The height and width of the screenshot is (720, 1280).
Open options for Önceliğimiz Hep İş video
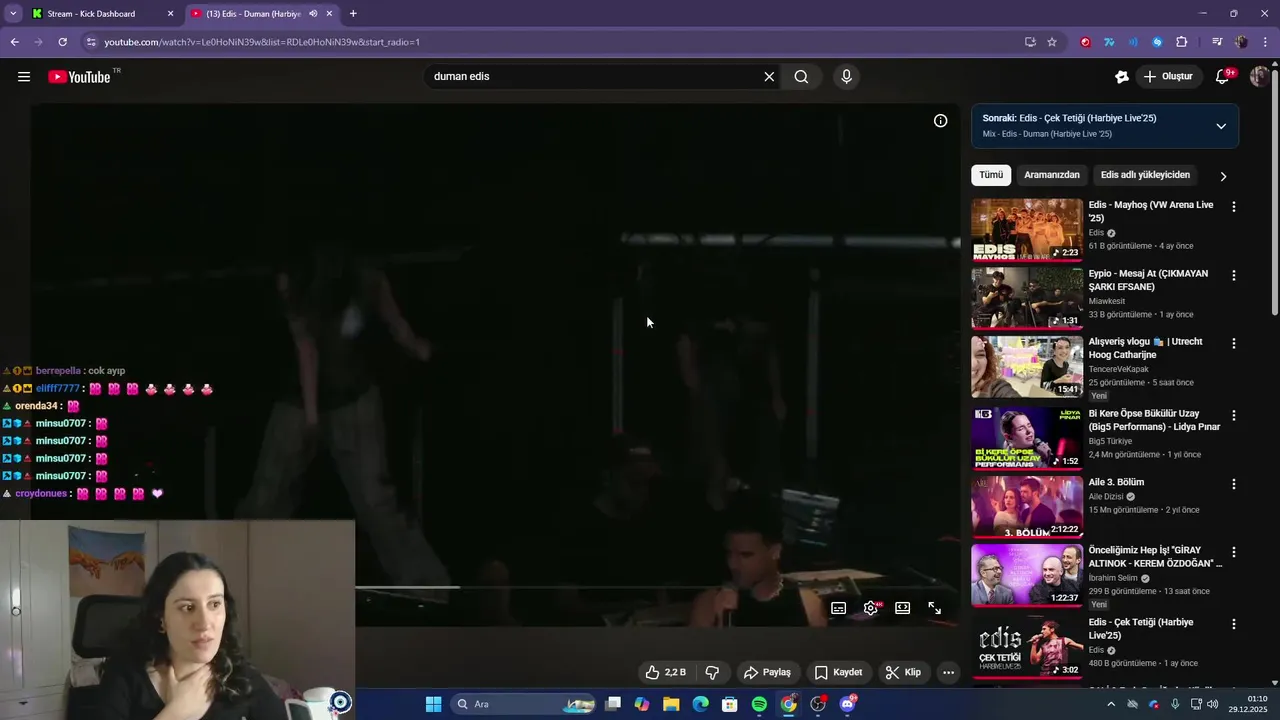(1233, 552)
